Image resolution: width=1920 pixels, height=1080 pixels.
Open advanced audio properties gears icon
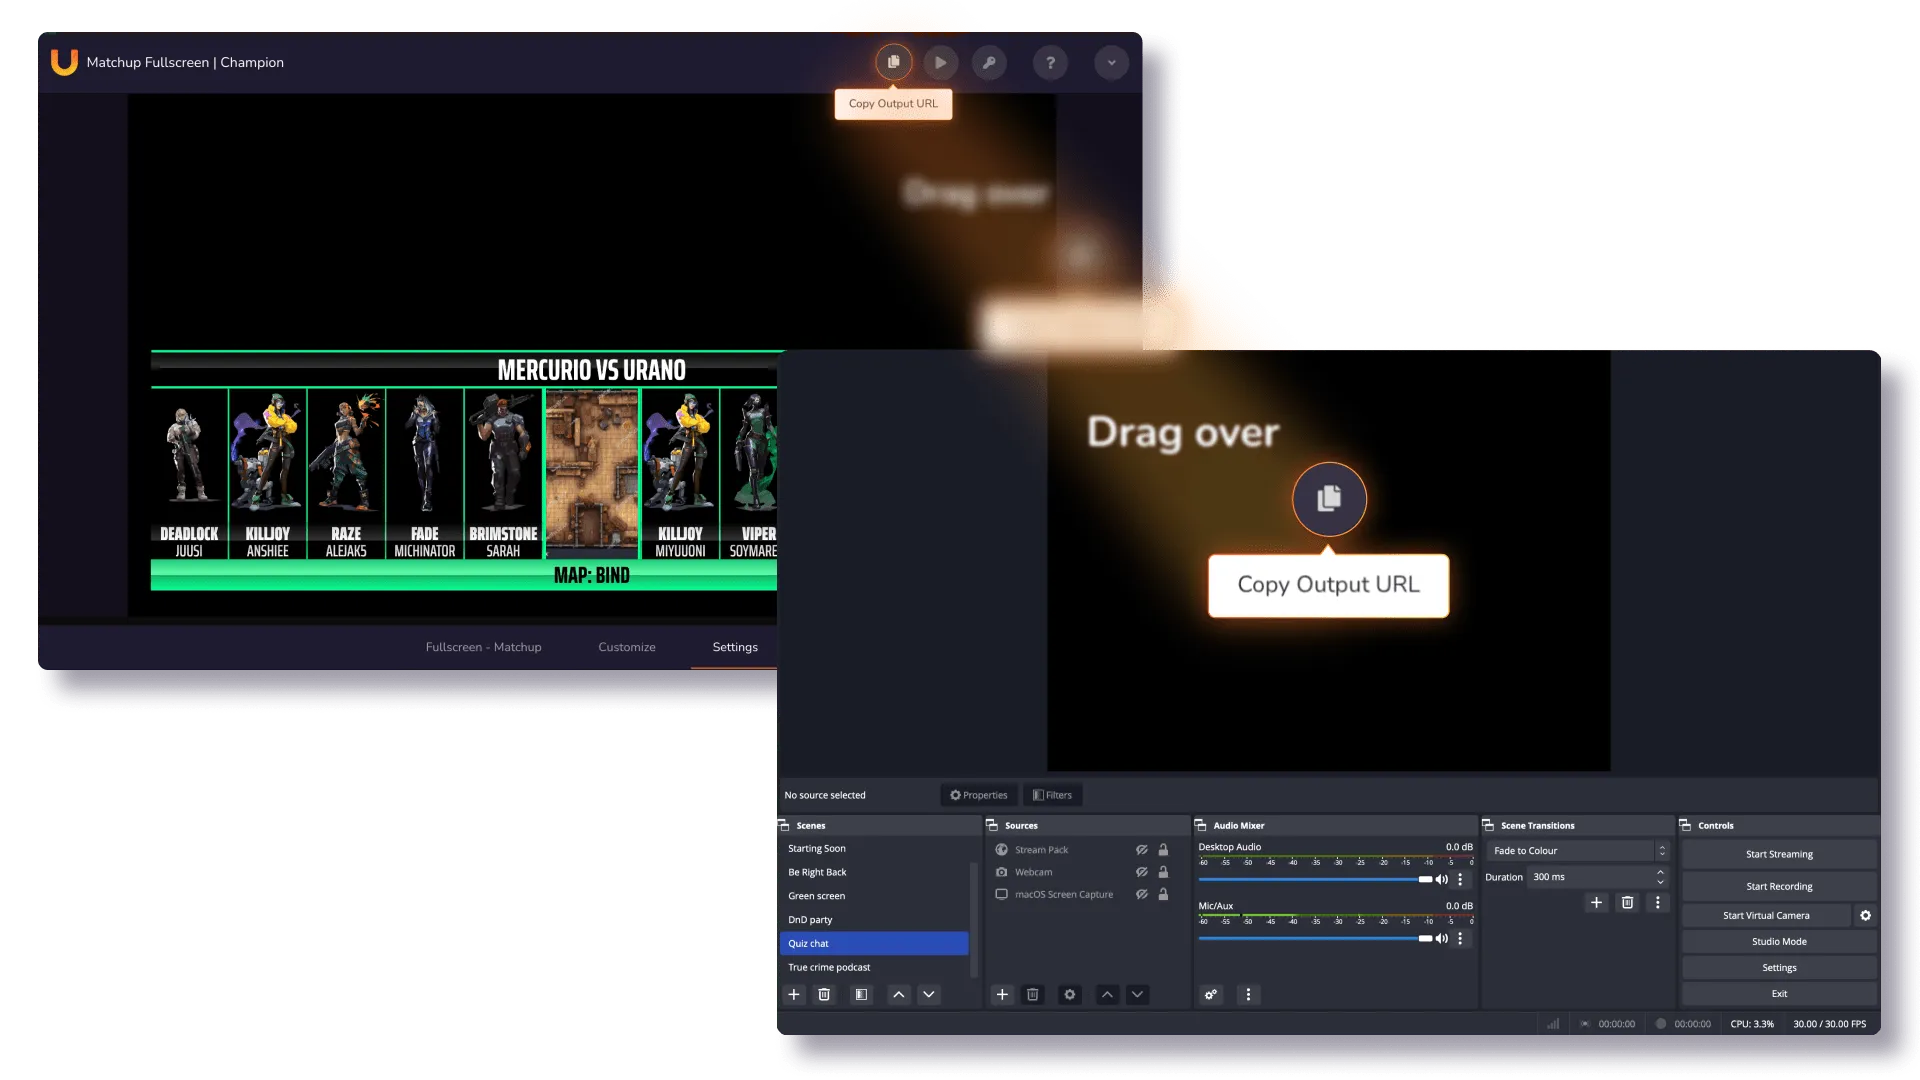coord(1211,994)
